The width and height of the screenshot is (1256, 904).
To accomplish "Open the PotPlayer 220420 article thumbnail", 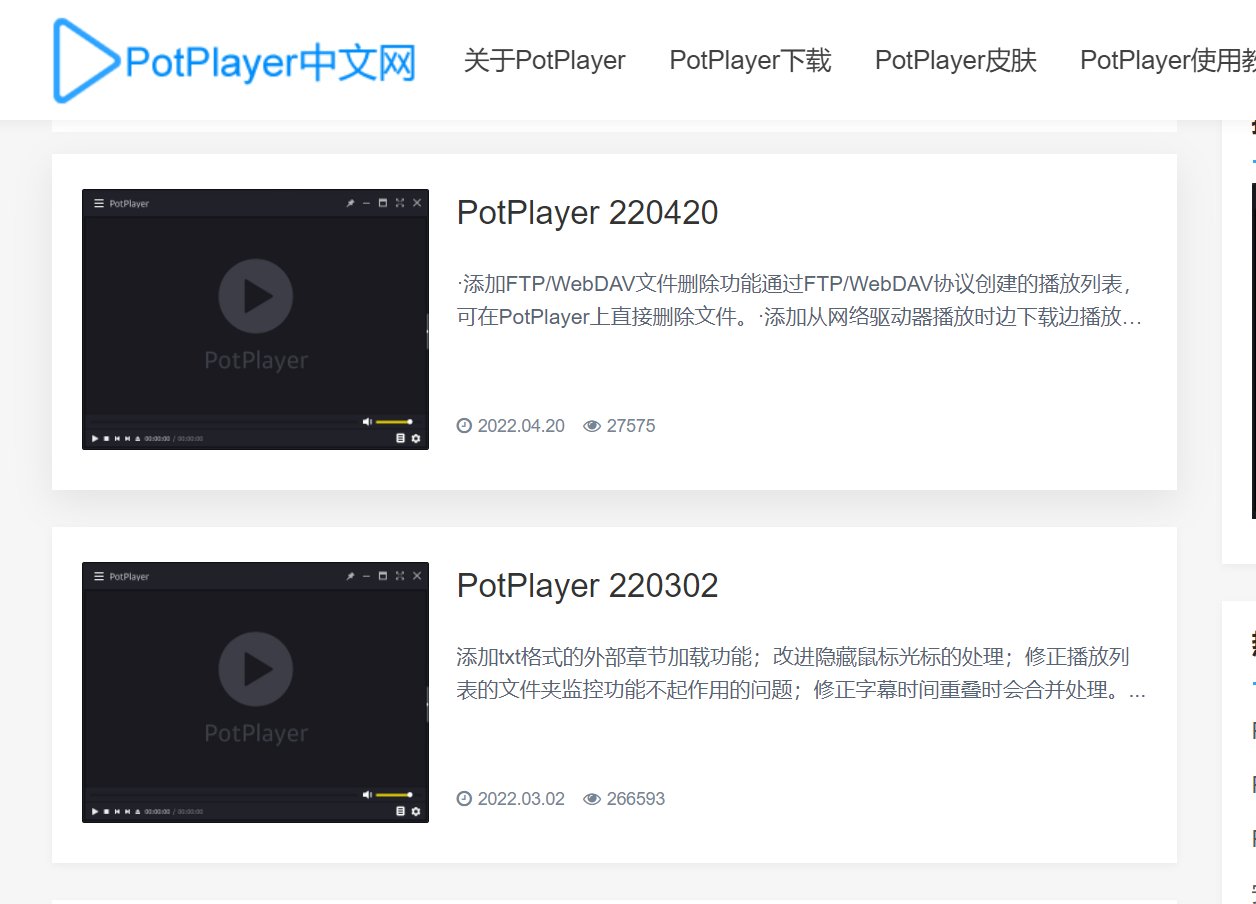I will pos(255,319).
